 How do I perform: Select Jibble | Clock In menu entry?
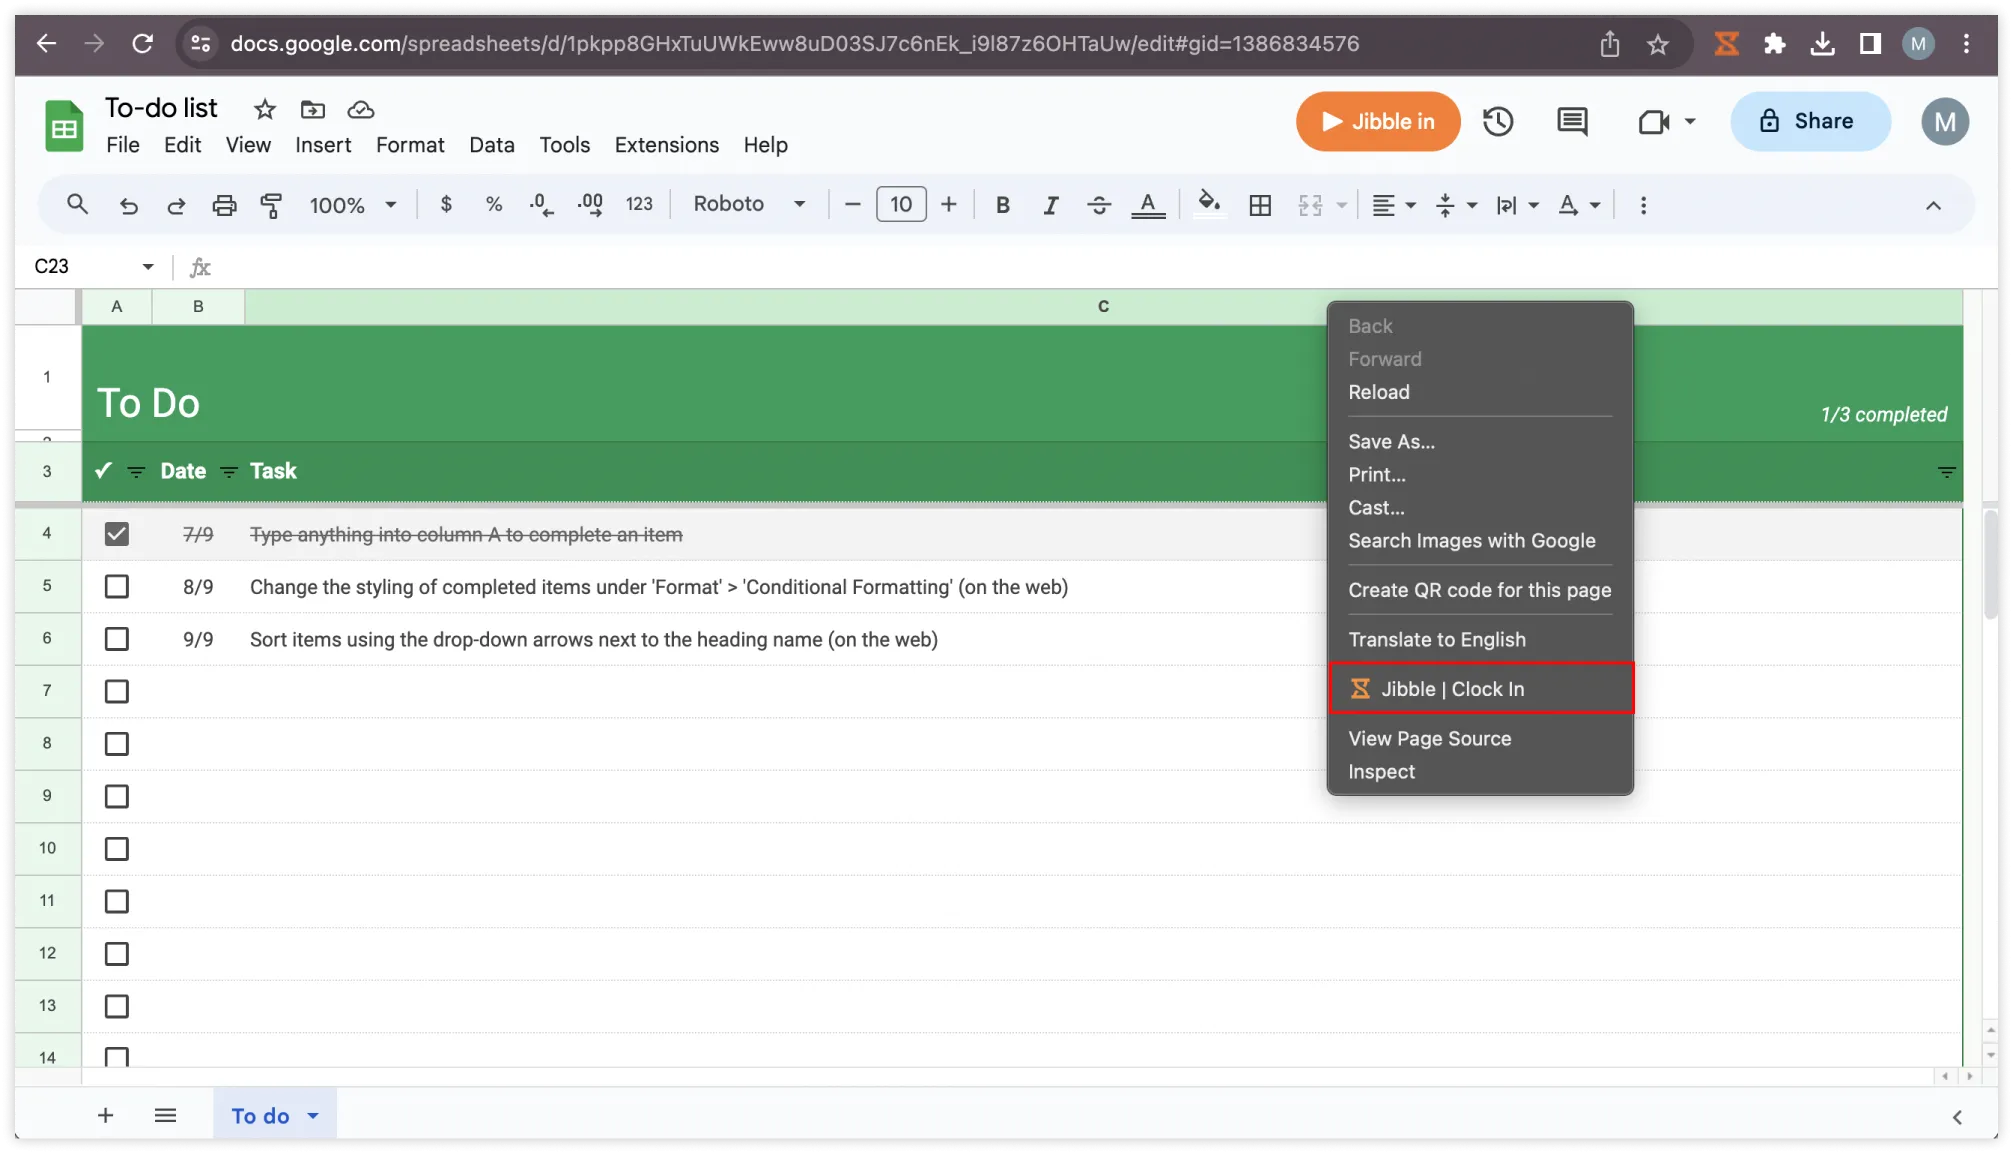click(x=1480, y=688)
